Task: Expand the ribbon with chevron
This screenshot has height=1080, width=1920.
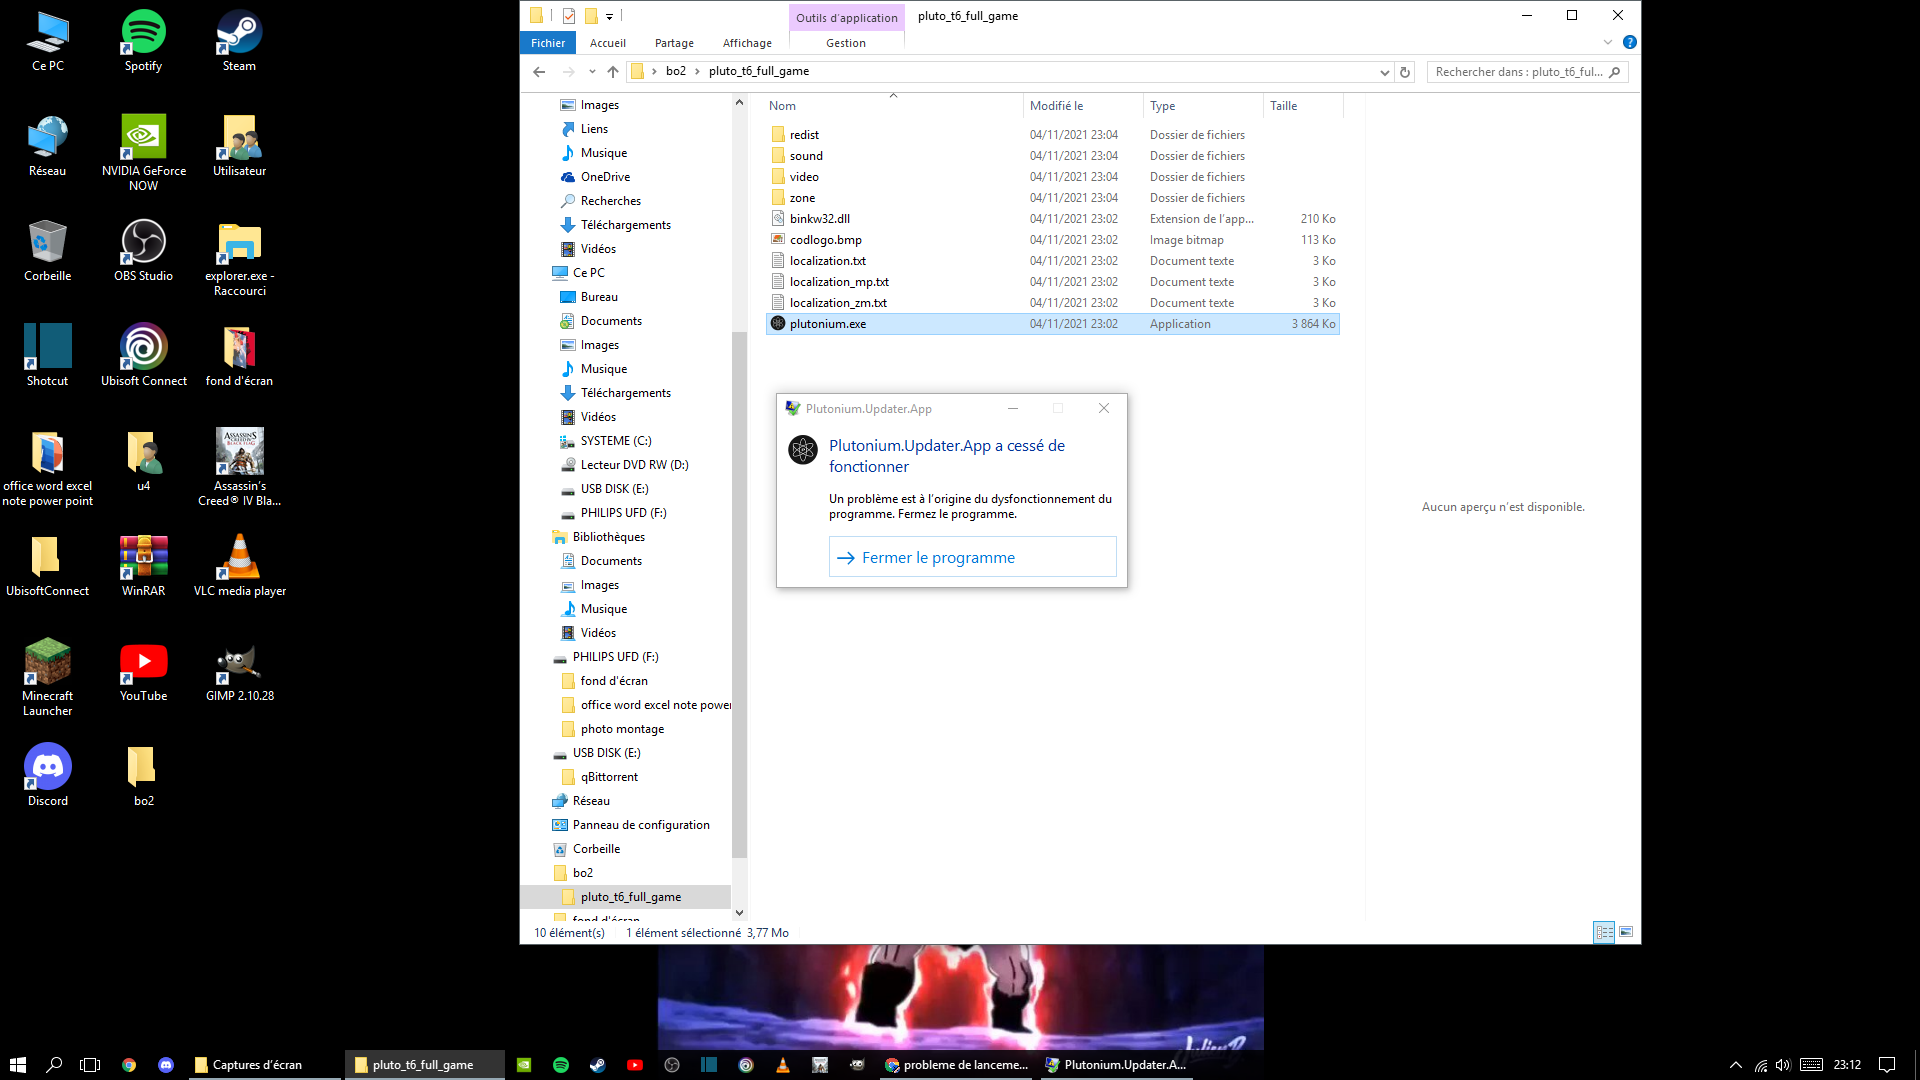Action: pyautogui.click(x=1608, y=43)
